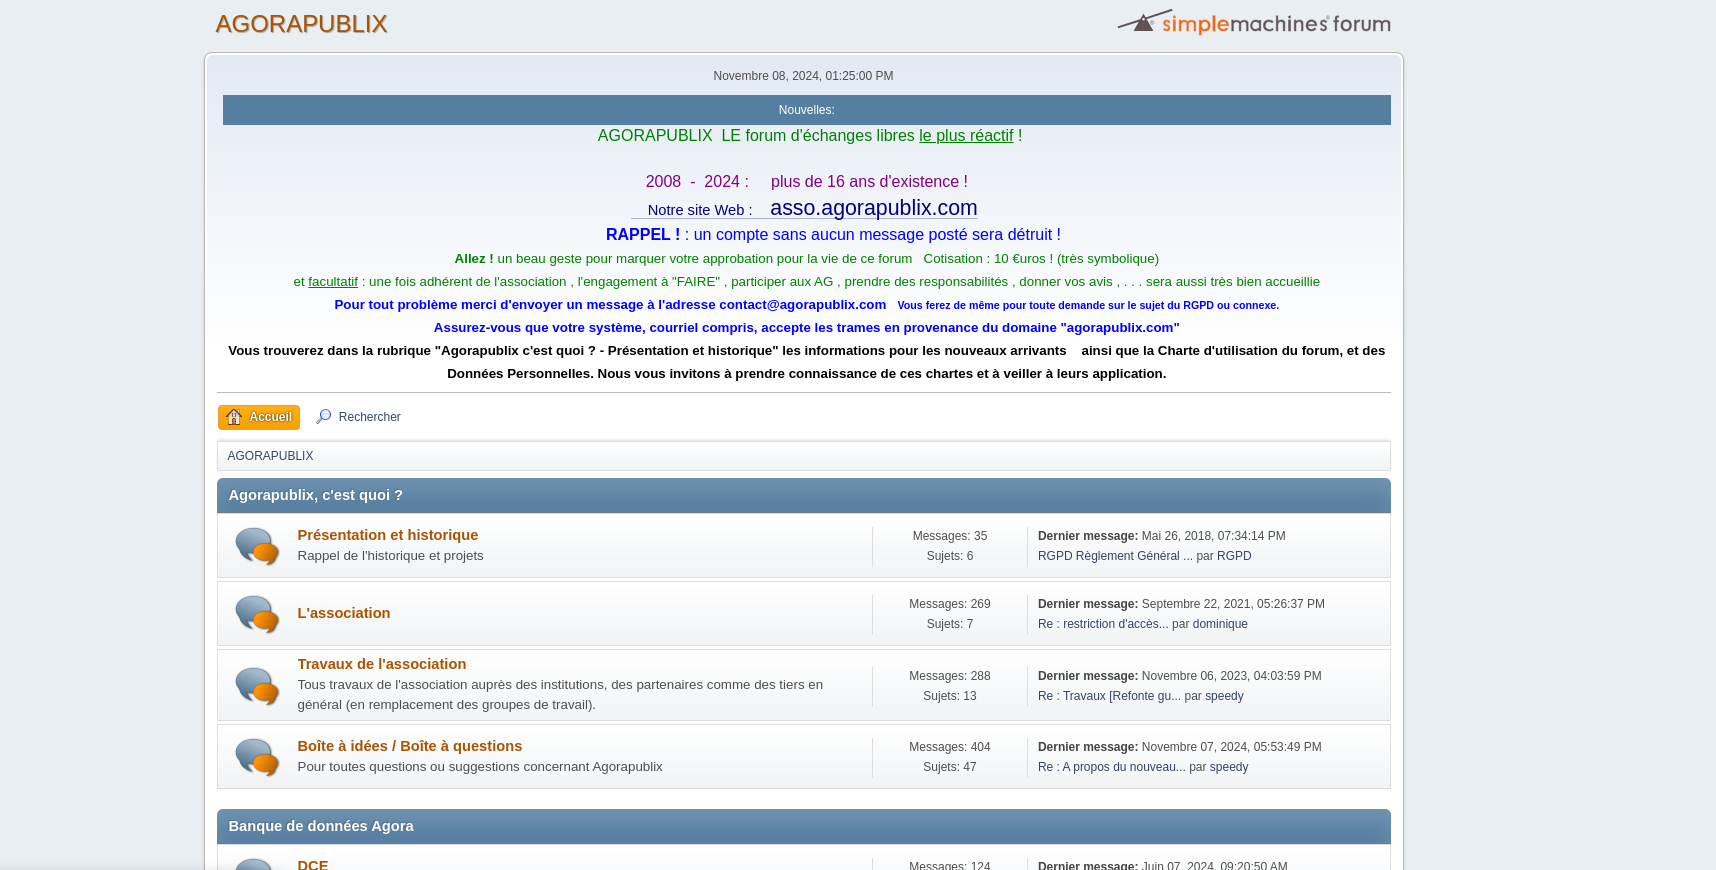Open speedy's profile in the Travaux row

point(1224,696)
